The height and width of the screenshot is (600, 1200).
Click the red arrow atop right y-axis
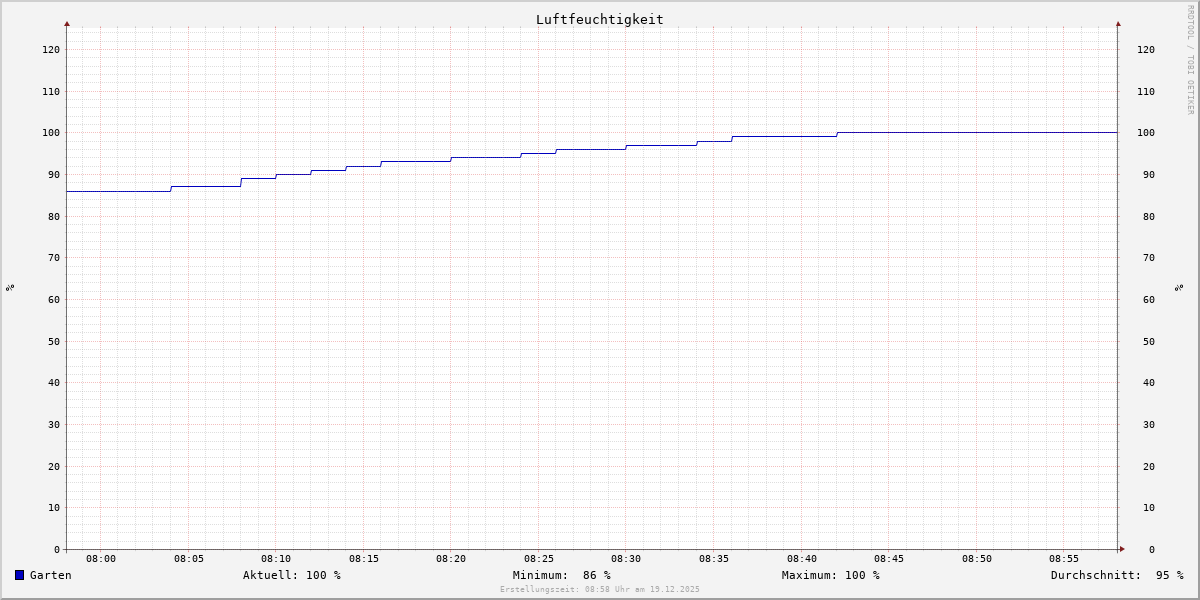point(1118,23)
